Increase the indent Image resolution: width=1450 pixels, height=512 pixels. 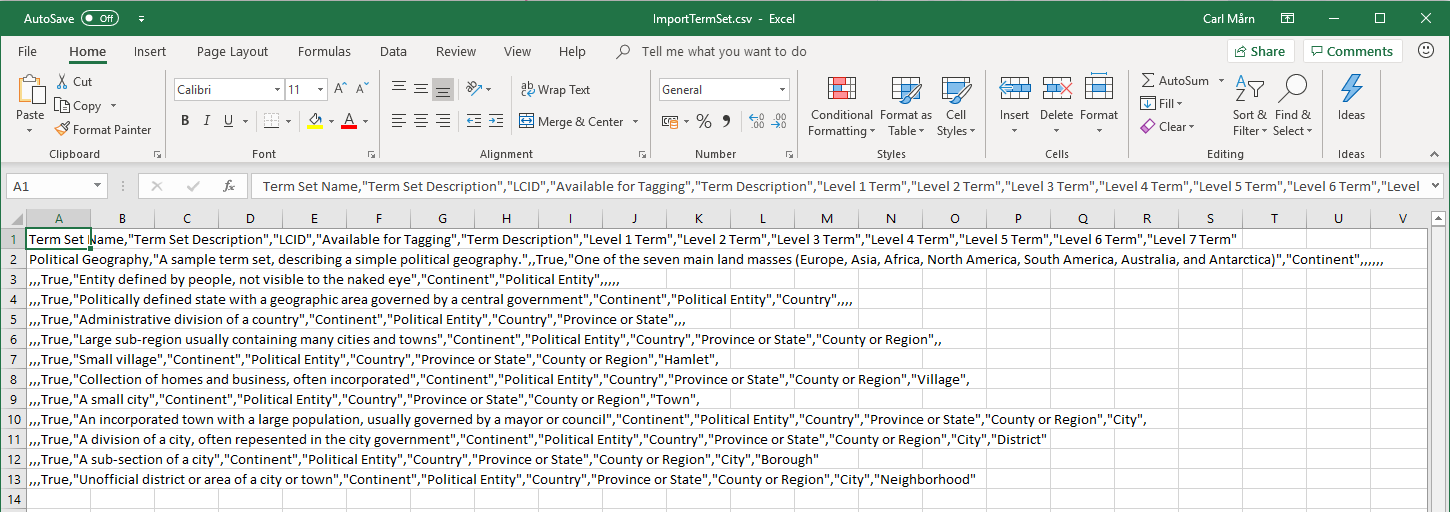tap(496, 121)
